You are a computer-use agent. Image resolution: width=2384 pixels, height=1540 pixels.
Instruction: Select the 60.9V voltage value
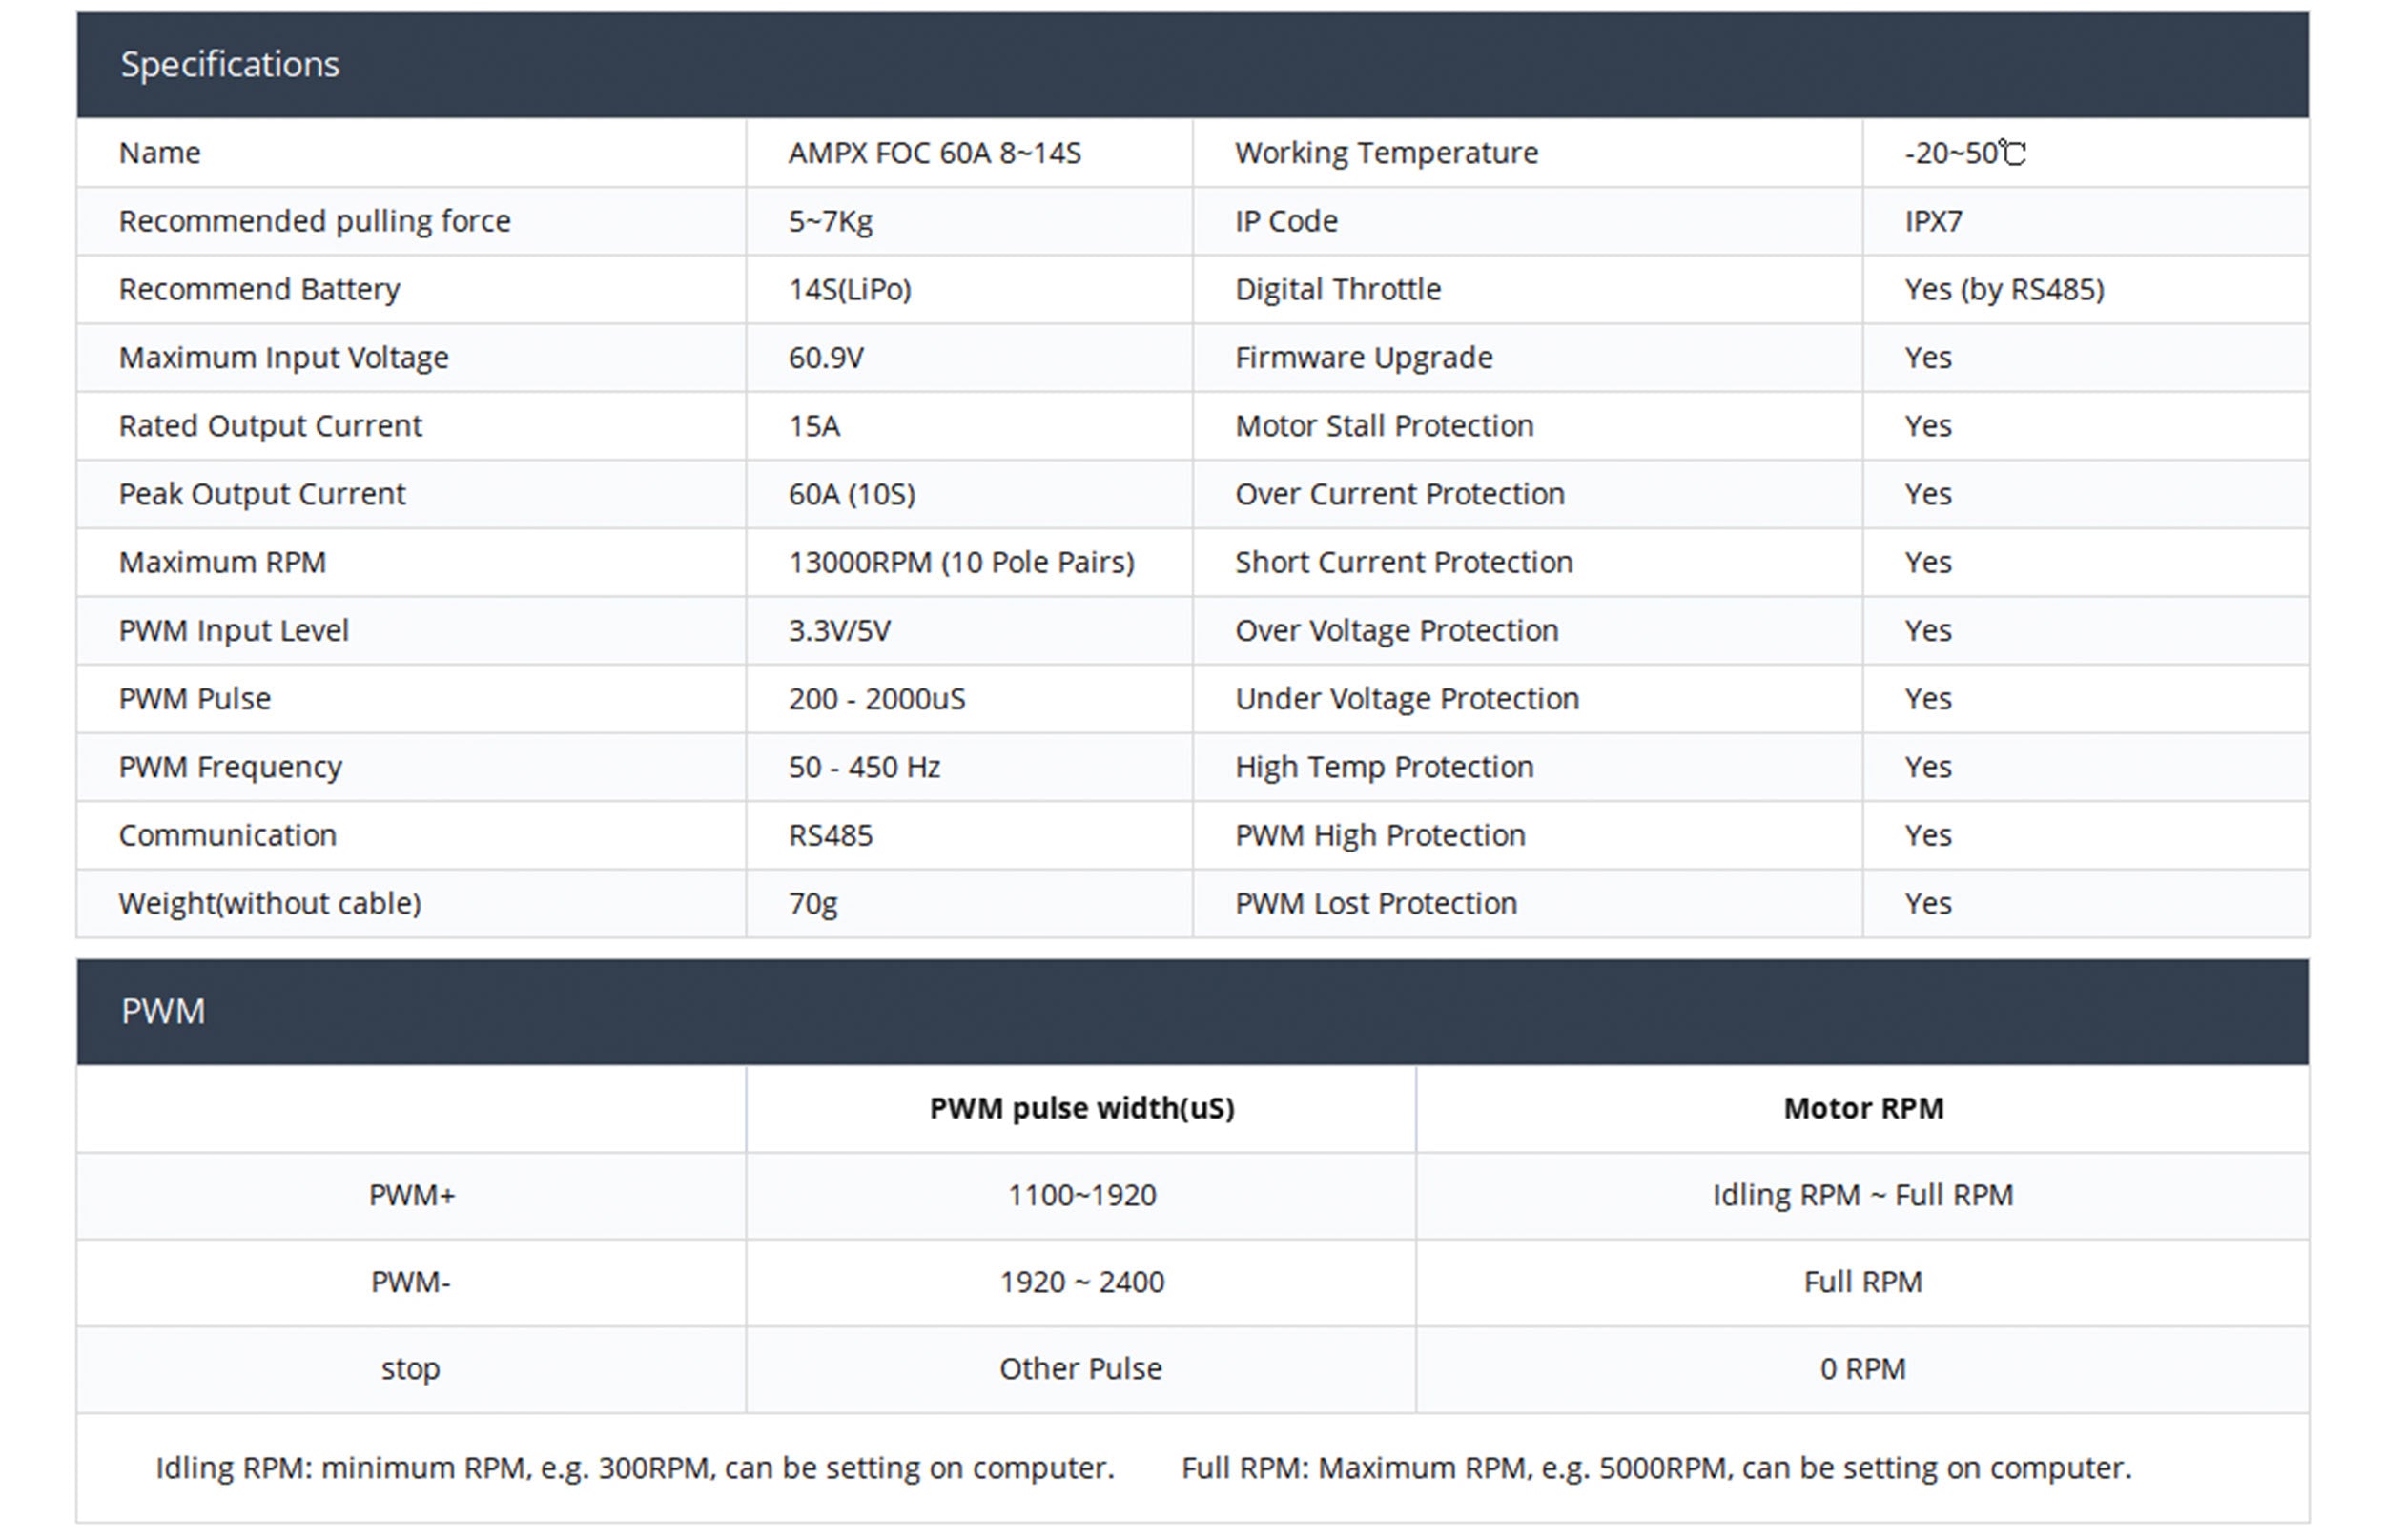click(825, 358)
